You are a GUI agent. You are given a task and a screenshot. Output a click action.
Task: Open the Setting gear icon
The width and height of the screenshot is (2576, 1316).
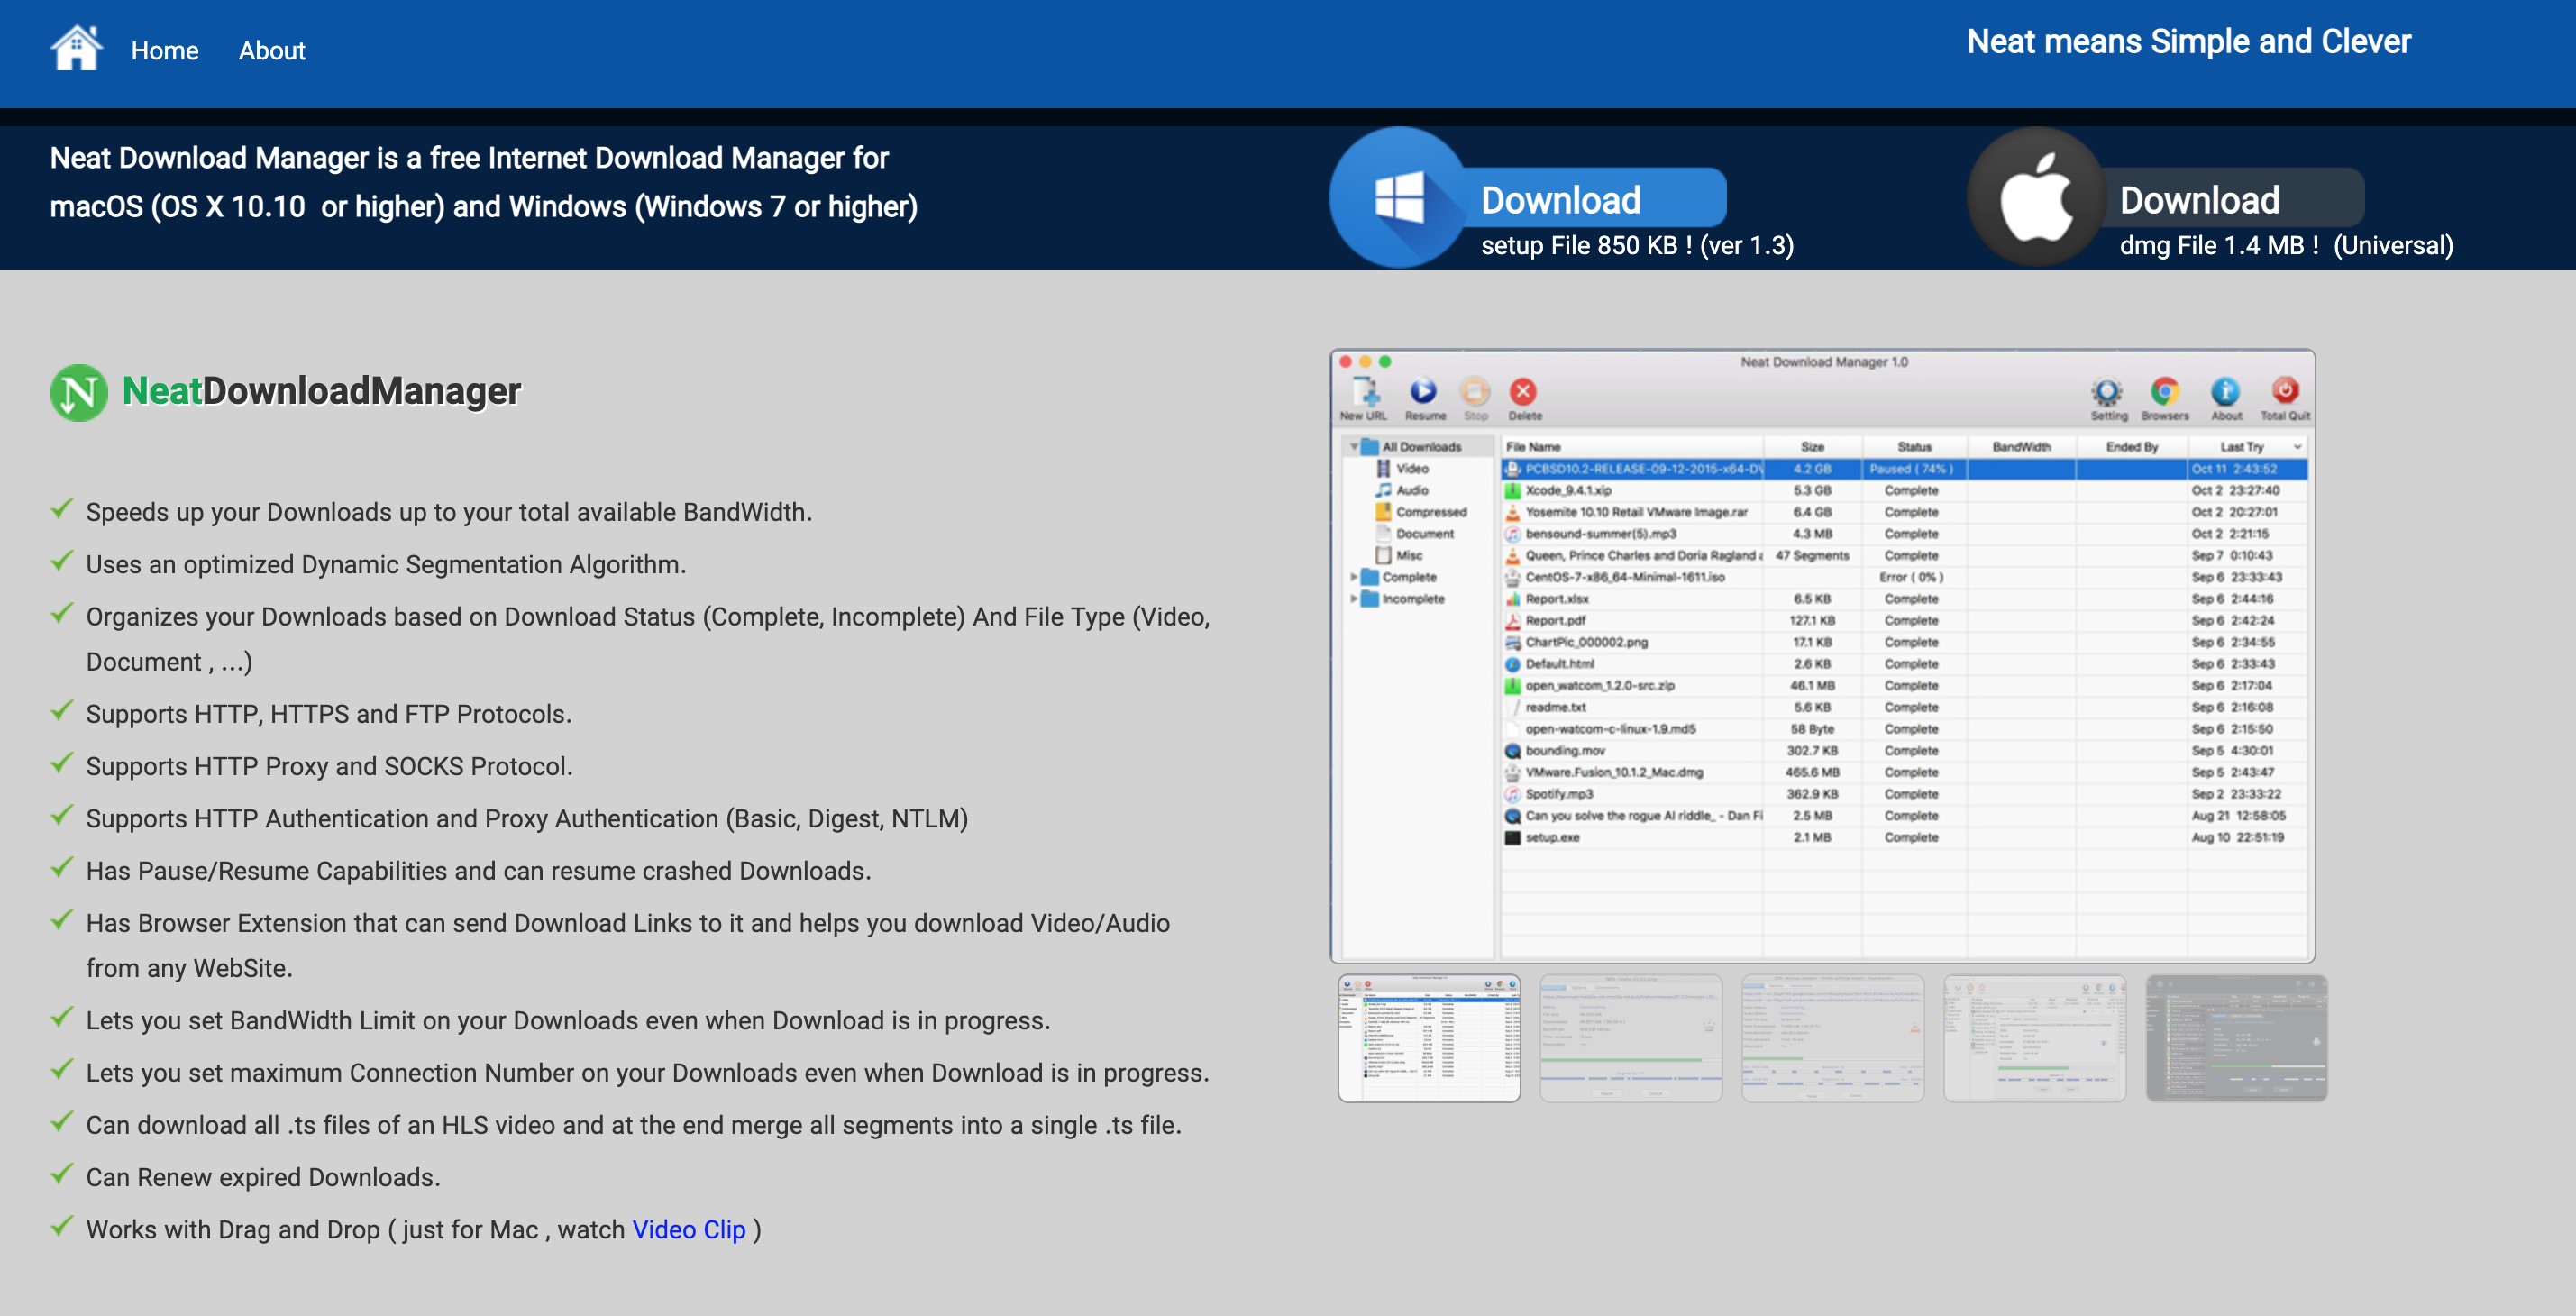pos(2108,393)
